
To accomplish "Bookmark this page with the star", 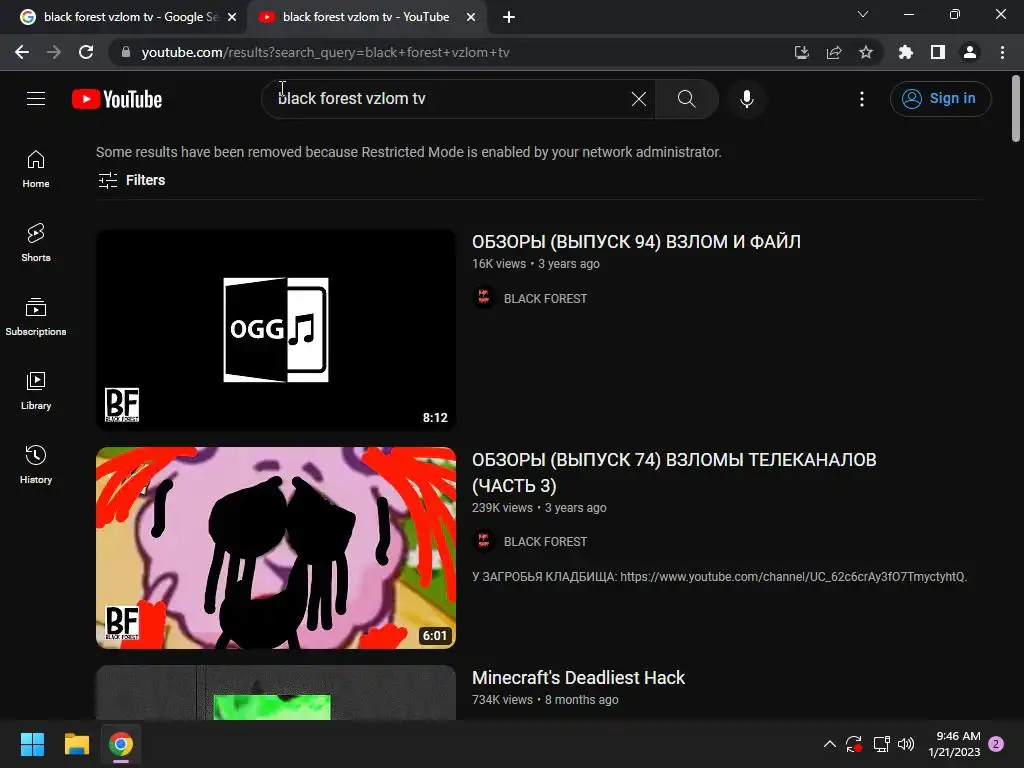I will [865, 52].
